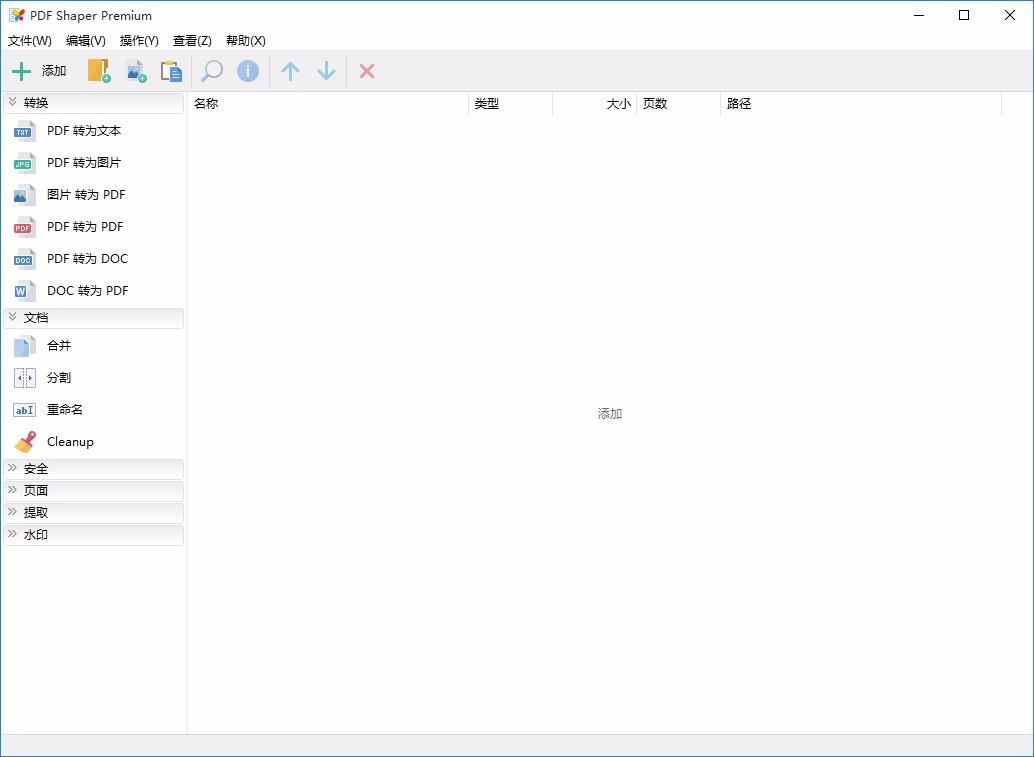Expand the 安全 section
The image size is (1034, 757).
[93, 469]
